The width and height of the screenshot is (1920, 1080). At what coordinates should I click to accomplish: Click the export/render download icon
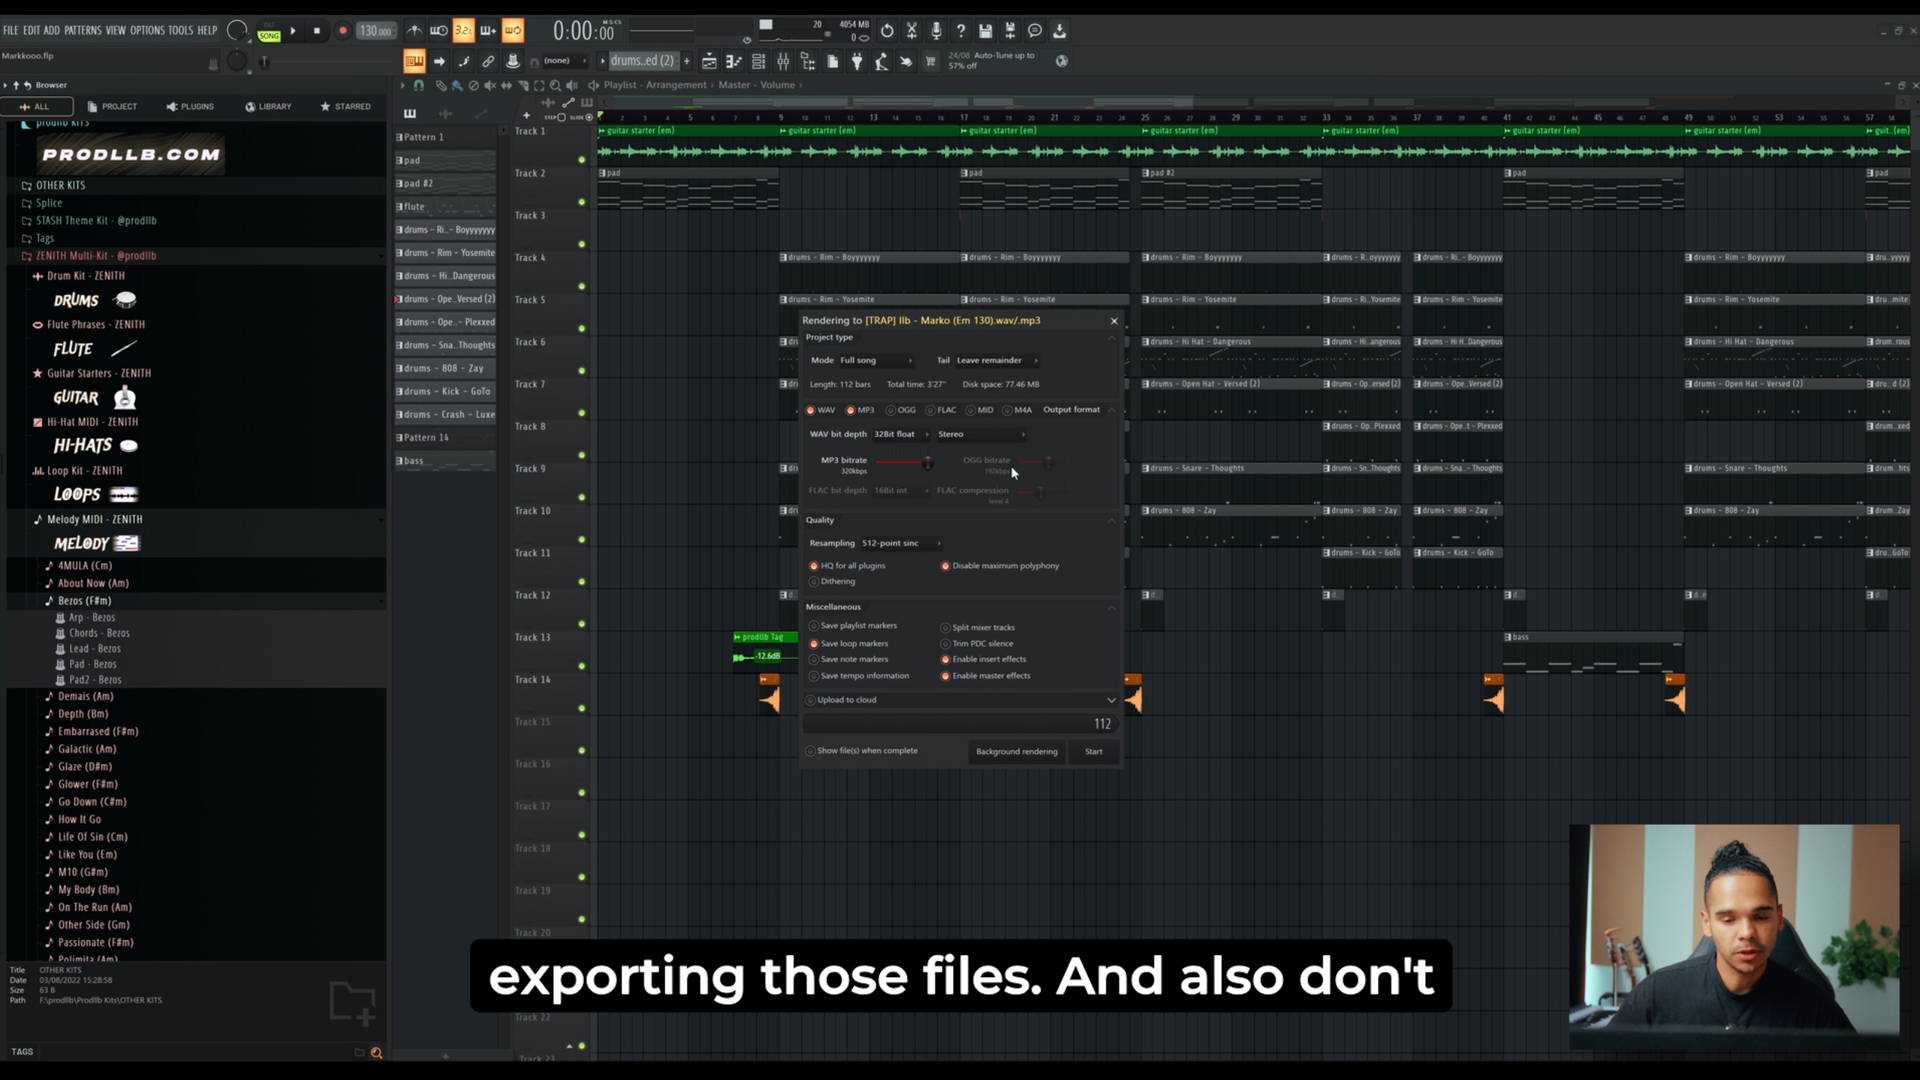tap(1059, 31)
